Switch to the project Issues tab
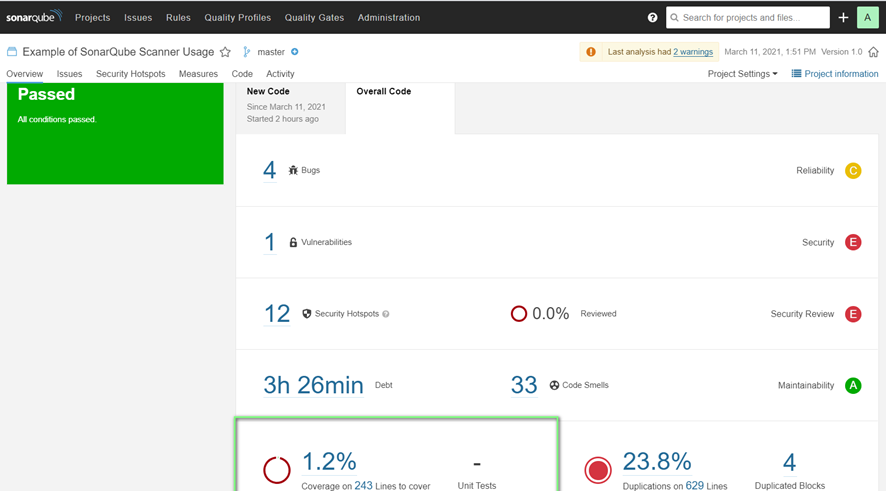The height and width of the screenshot is (491, 886). point(69,74)
